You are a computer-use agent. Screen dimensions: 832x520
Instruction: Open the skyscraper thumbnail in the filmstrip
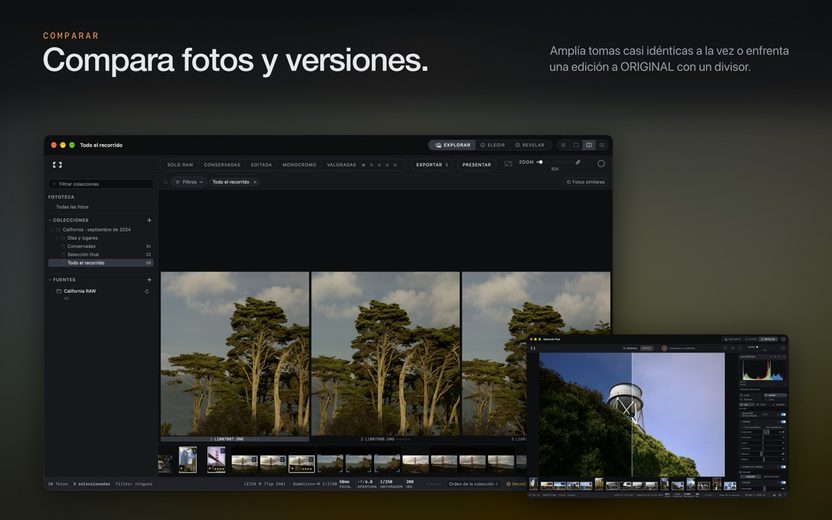coord(188,460)
